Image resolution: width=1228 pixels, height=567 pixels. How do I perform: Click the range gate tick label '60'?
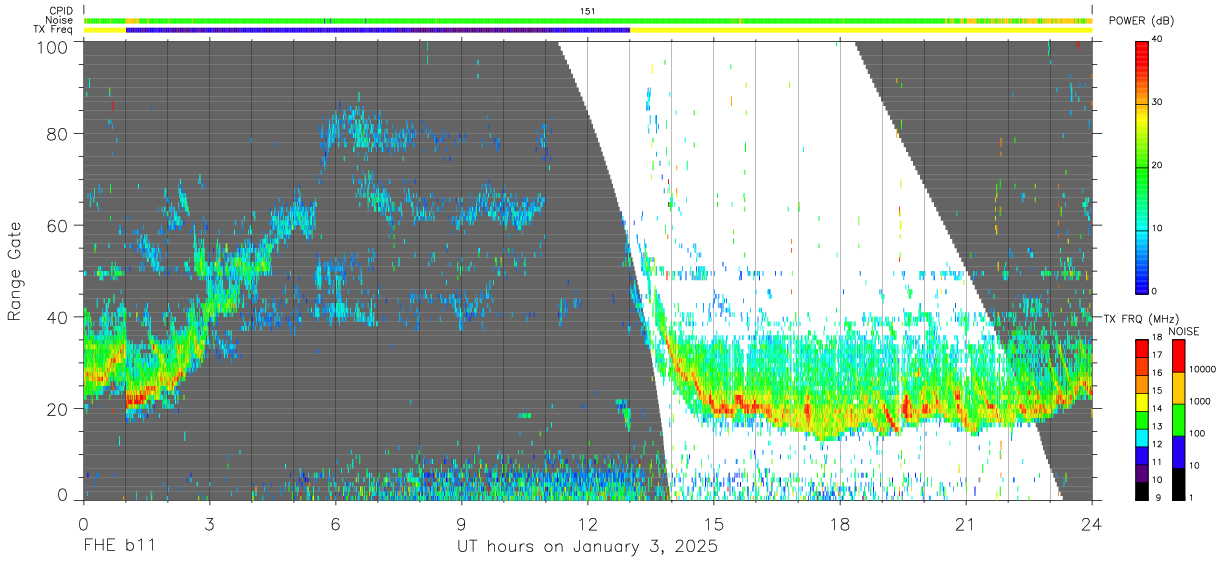tap(59, 225)
